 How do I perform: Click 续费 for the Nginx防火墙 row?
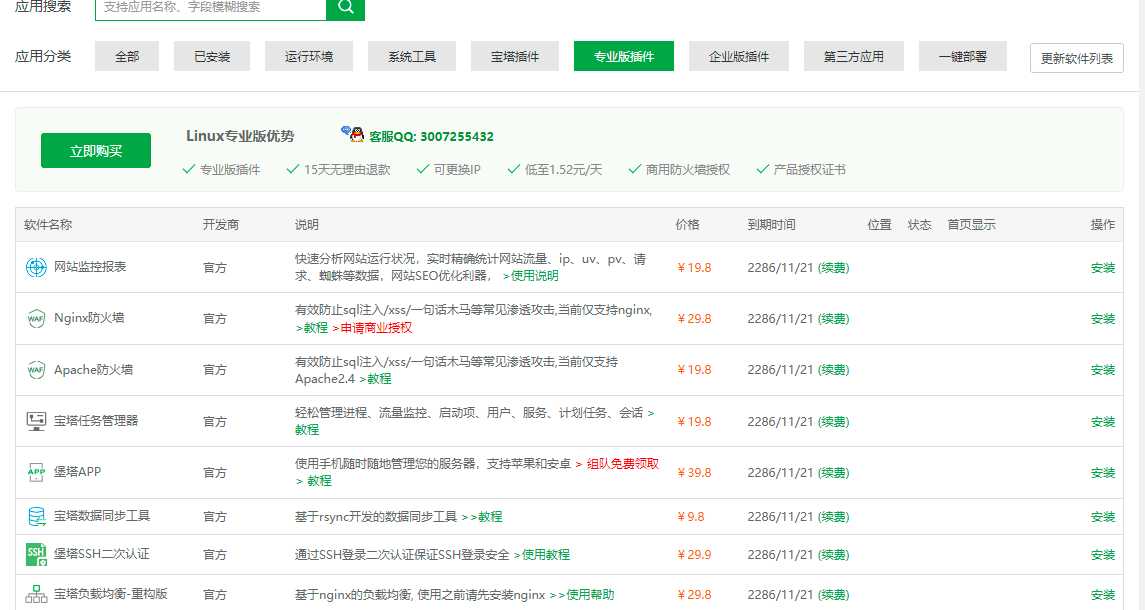833,319
